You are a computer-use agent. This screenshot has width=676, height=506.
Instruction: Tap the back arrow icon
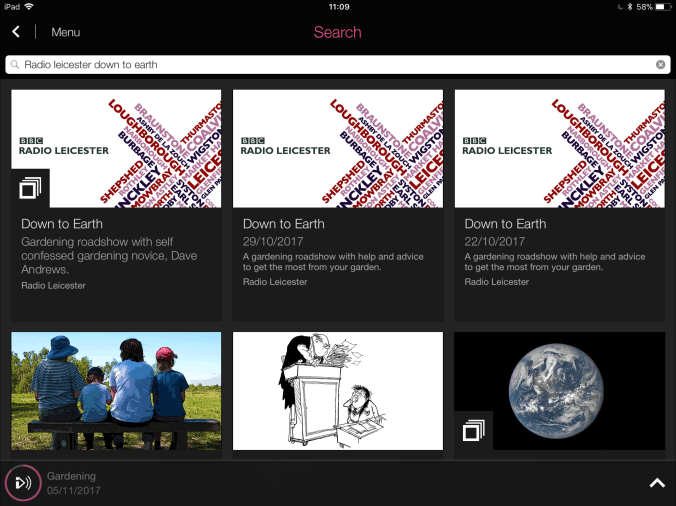(x=16, y=32)
